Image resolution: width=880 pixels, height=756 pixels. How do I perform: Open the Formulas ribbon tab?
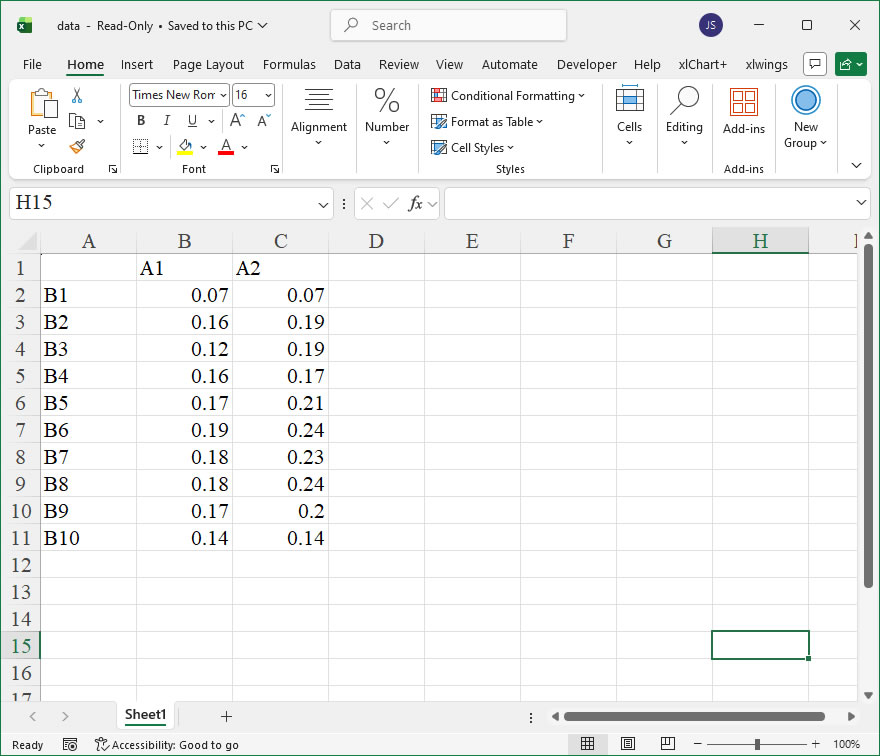(289, 64)
